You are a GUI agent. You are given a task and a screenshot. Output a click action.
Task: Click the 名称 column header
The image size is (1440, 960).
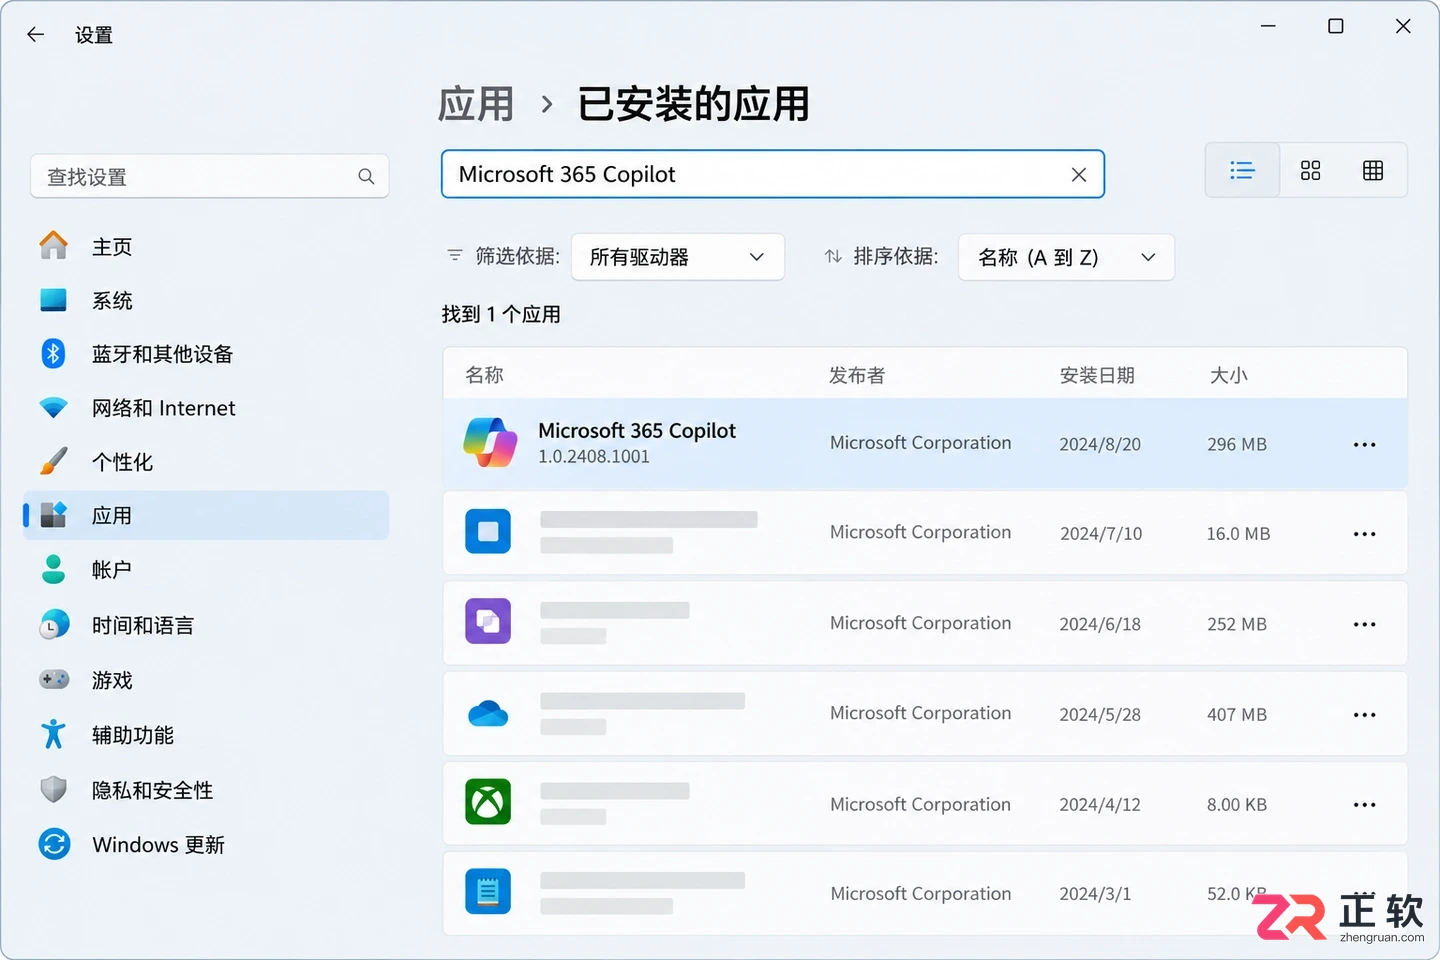click(485, 375)
